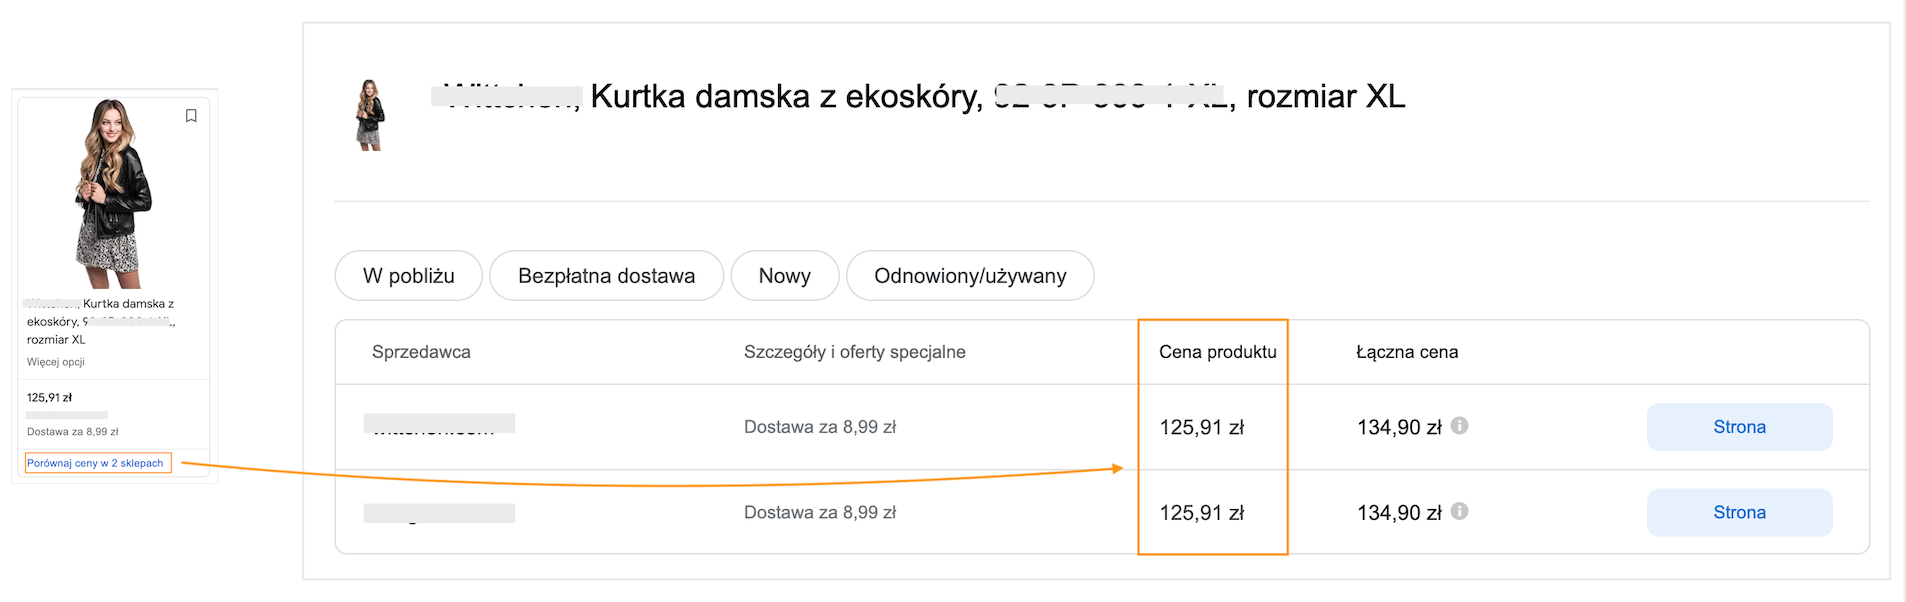Click the "Cena produktu" column header
This screenshot has width=1906, height=602.
pyautogui.click(x=1217, y=352)
